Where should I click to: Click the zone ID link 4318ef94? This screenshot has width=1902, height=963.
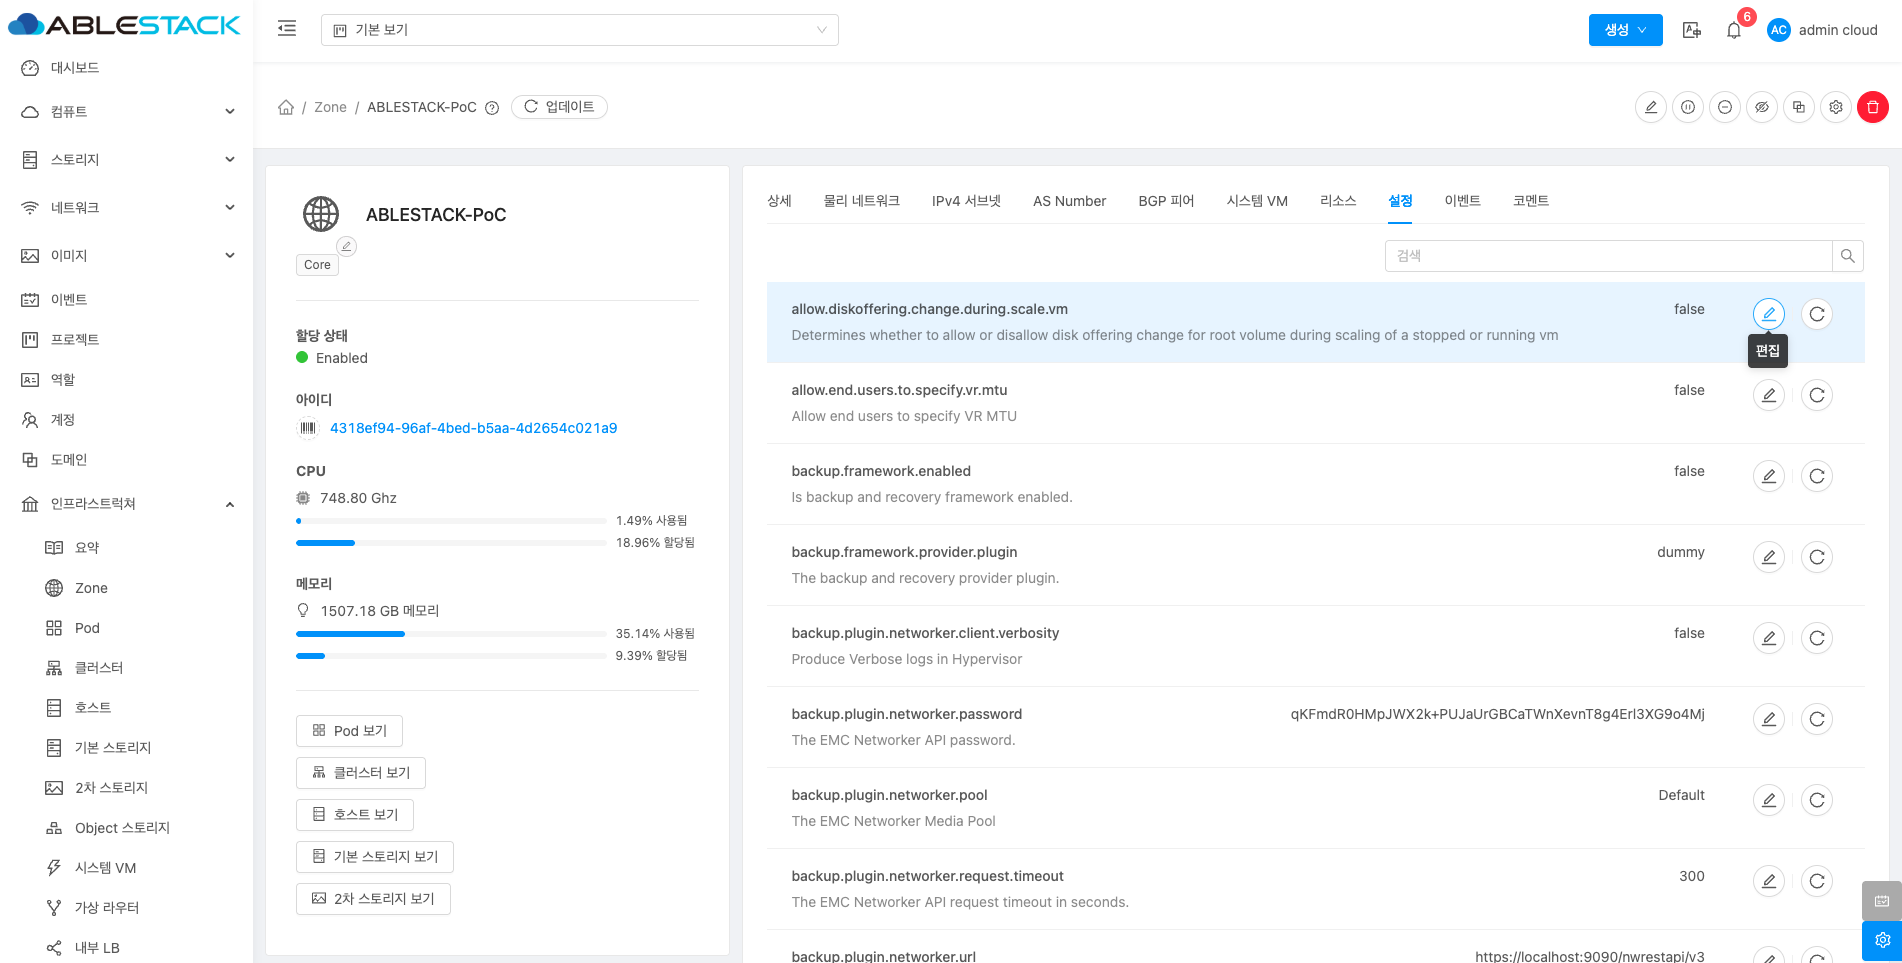point(473,428)
